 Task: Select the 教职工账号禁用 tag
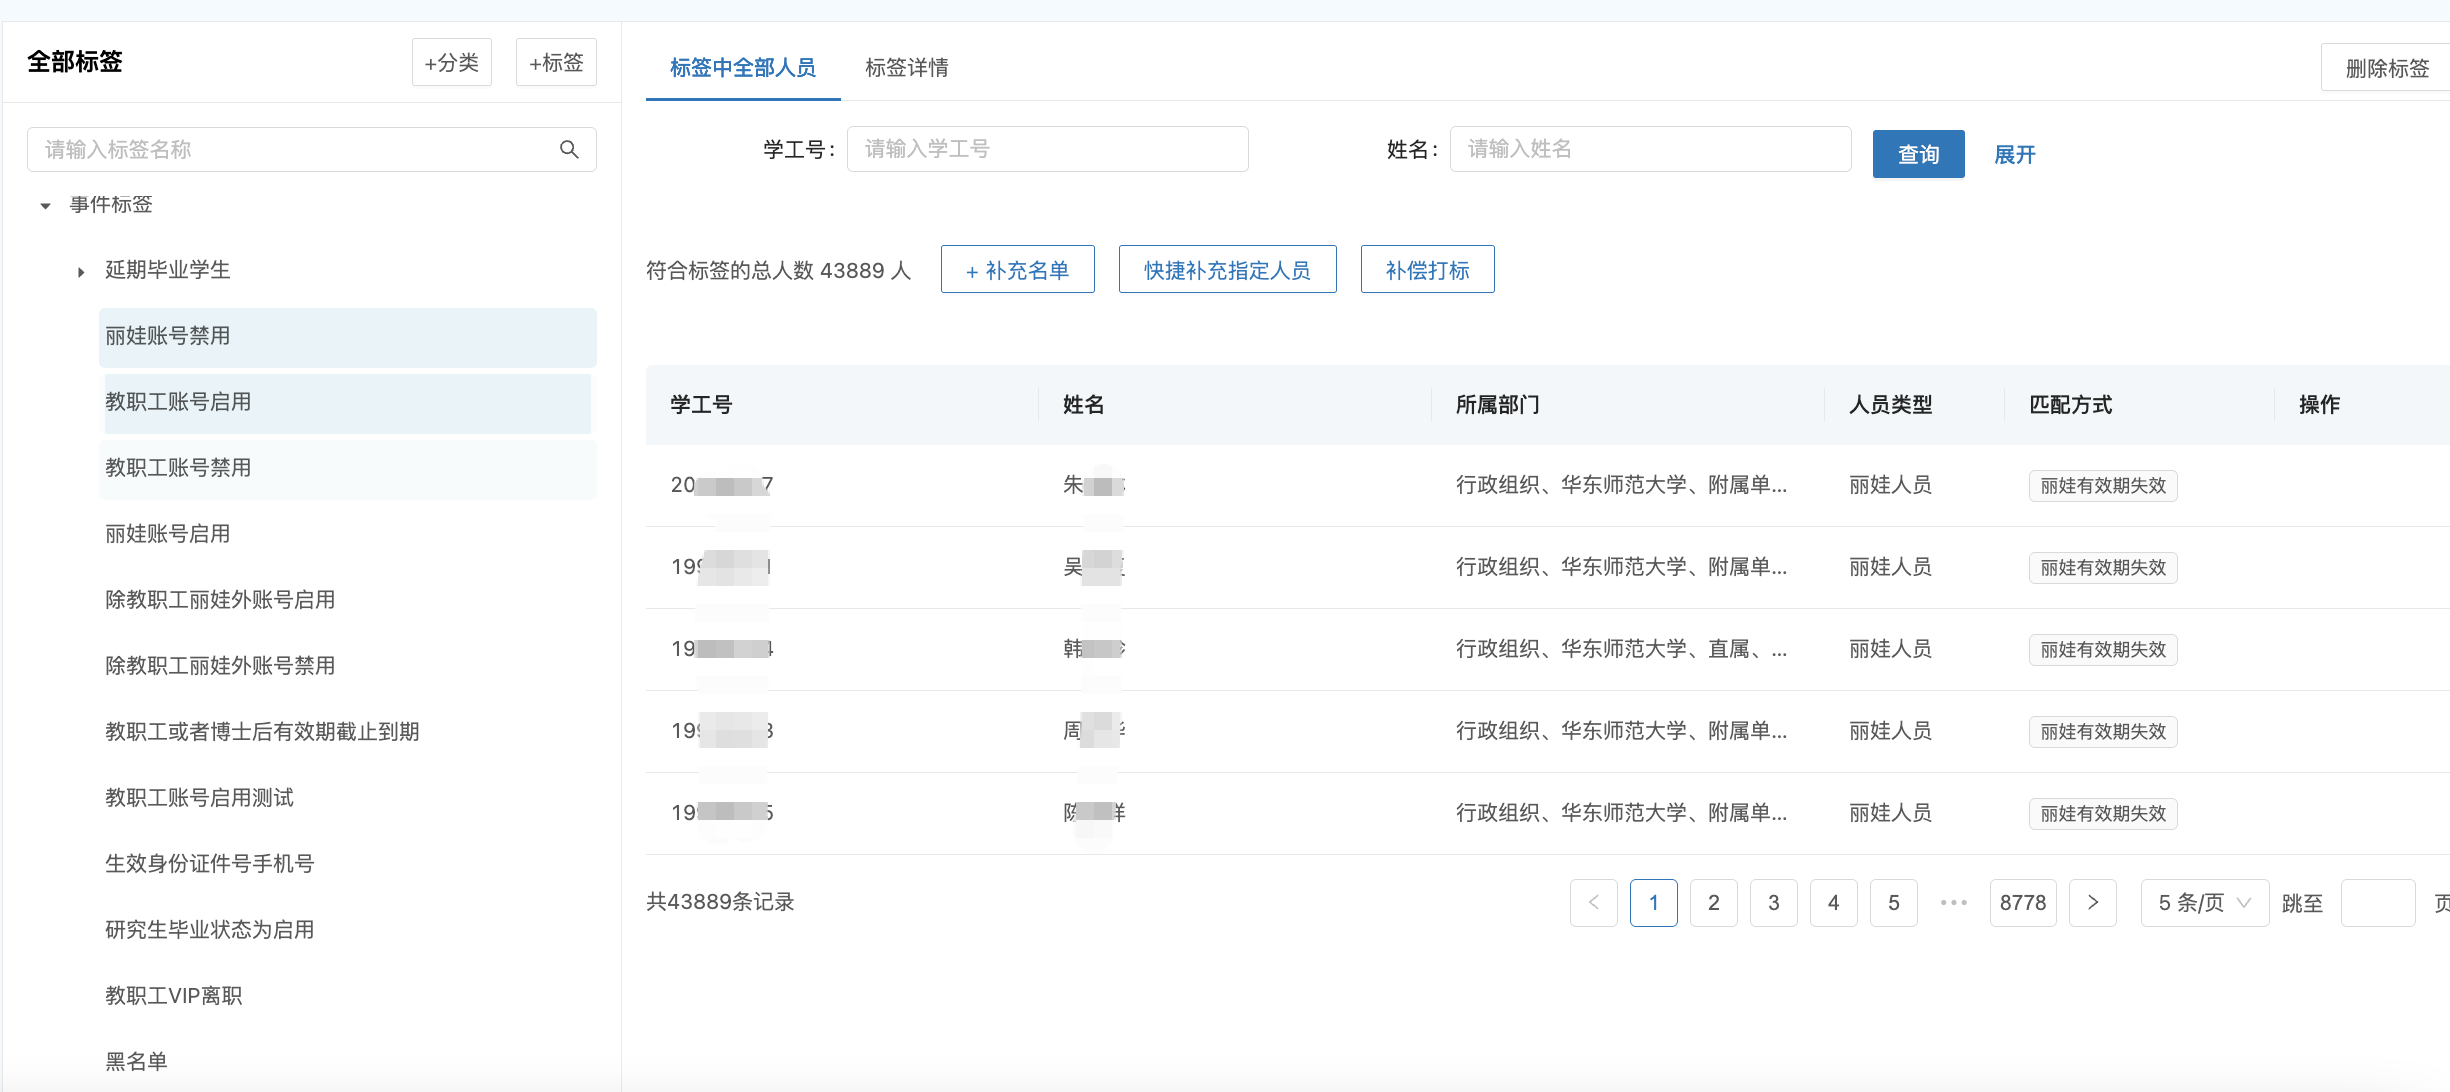[x=348, y=469]
